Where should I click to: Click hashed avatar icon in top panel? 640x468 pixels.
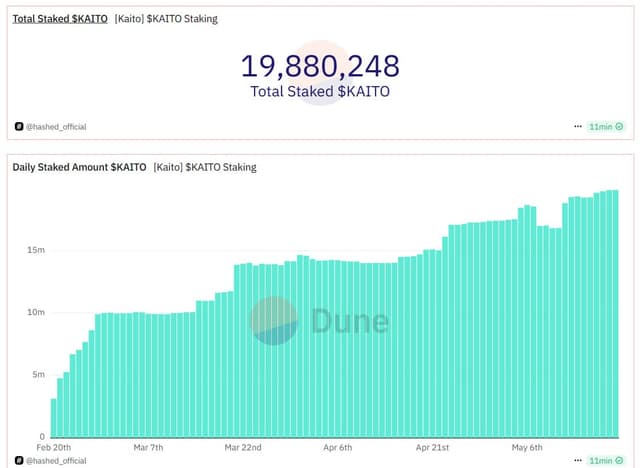[19, 126]
